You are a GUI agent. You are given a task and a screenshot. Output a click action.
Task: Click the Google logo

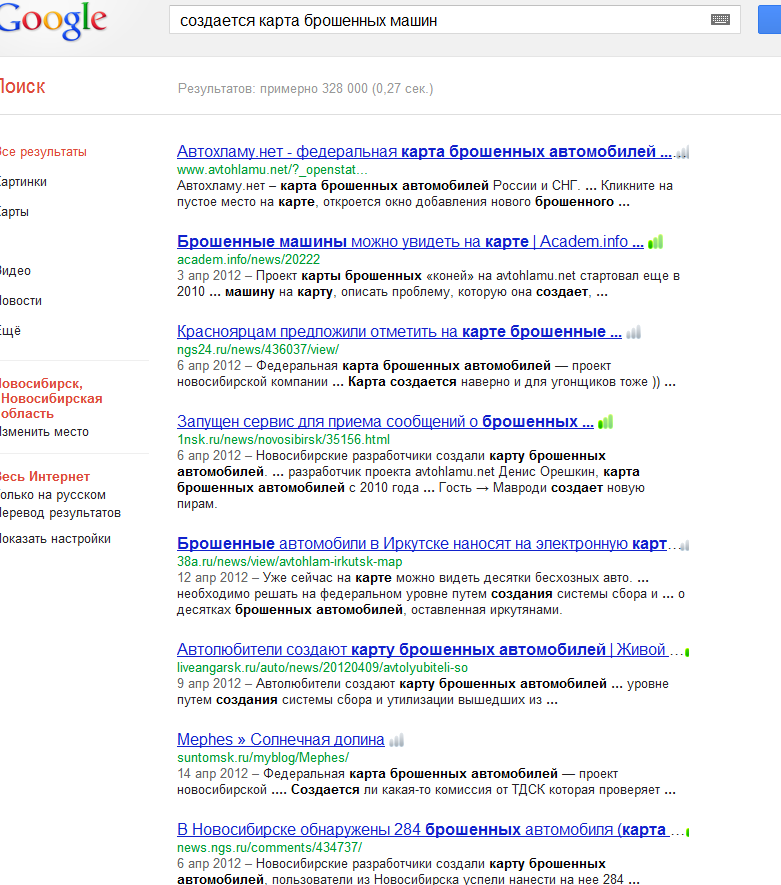tap(53, 21)
